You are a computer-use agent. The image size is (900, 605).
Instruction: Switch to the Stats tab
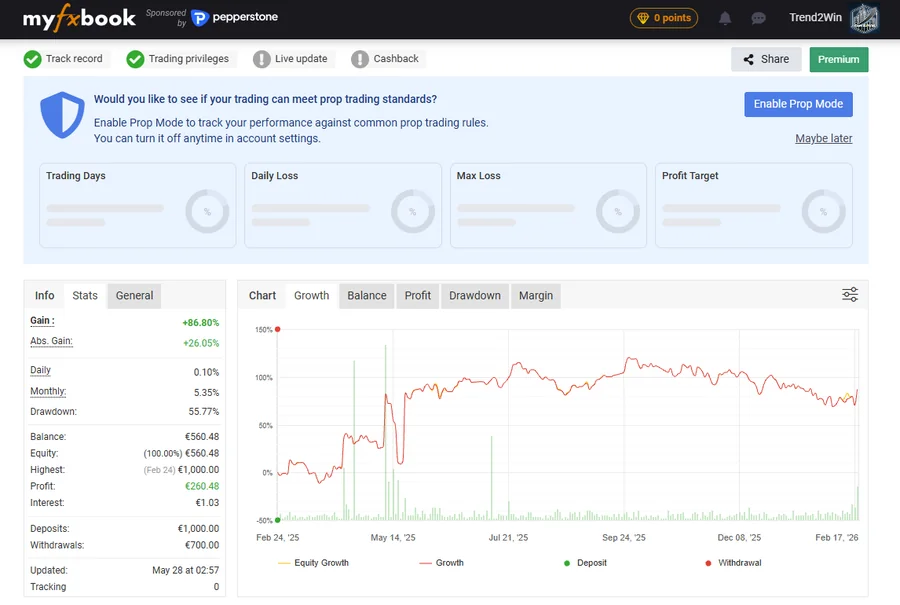85,296
